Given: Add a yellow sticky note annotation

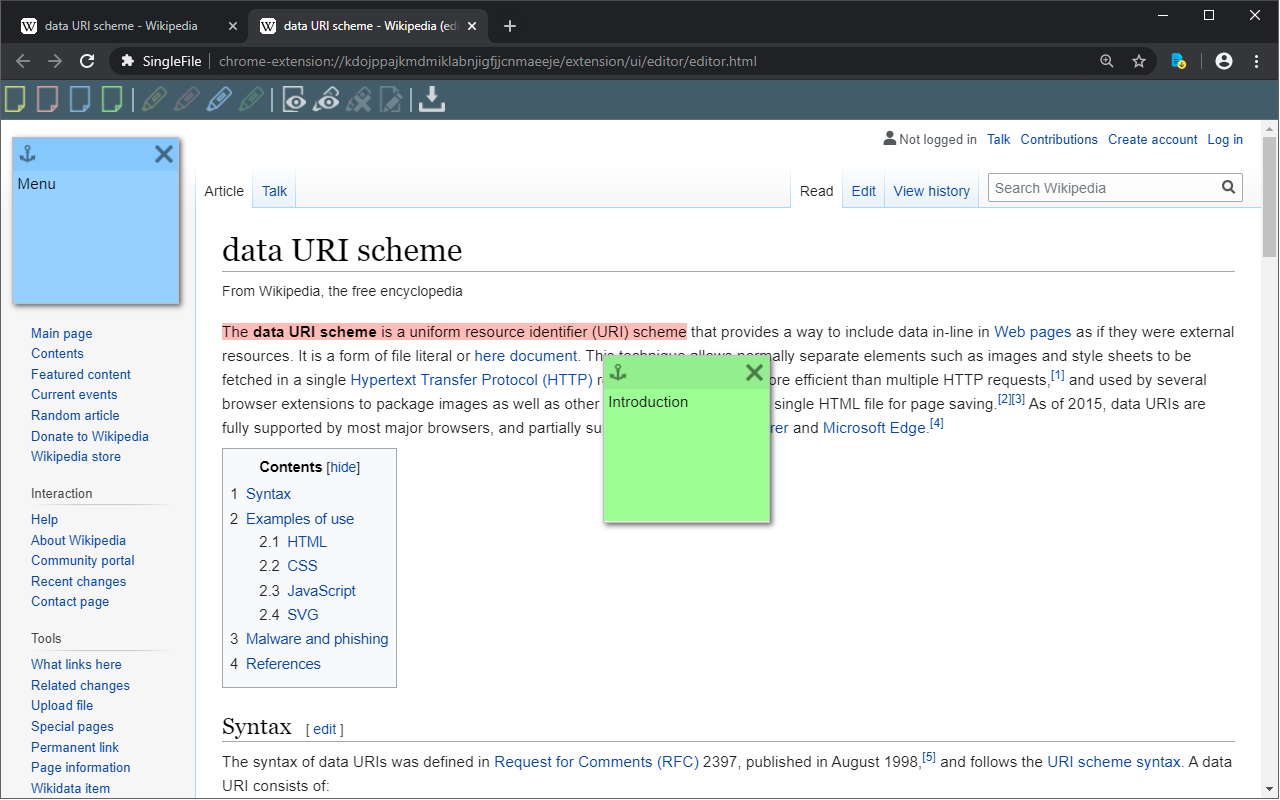Looking at the screenshot, I should pos(15,99).
